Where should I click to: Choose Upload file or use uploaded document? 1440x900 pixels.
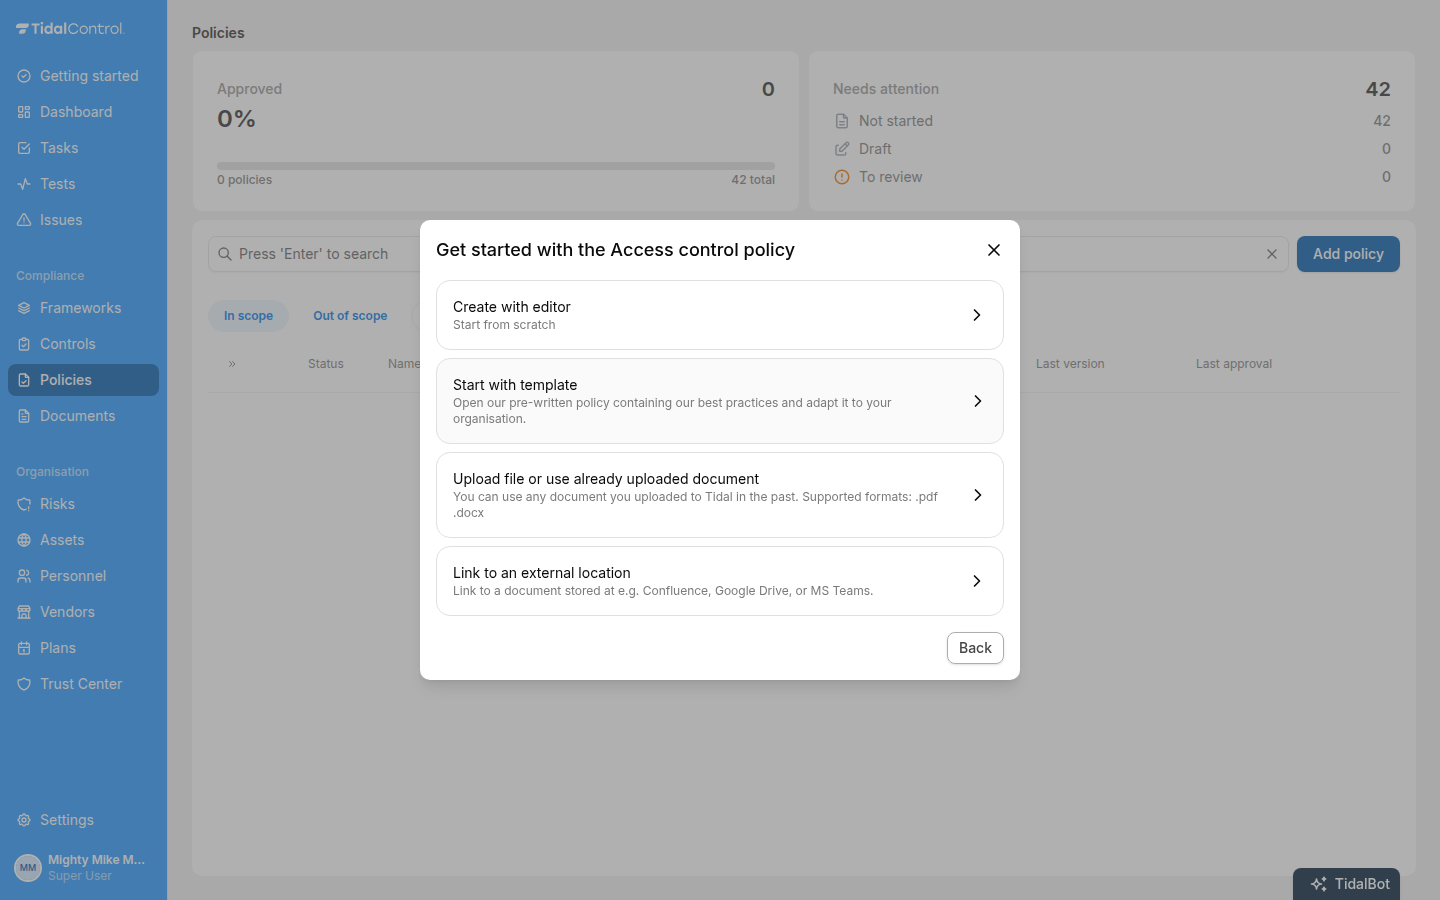pyautogui.click(x=720, y=495)
